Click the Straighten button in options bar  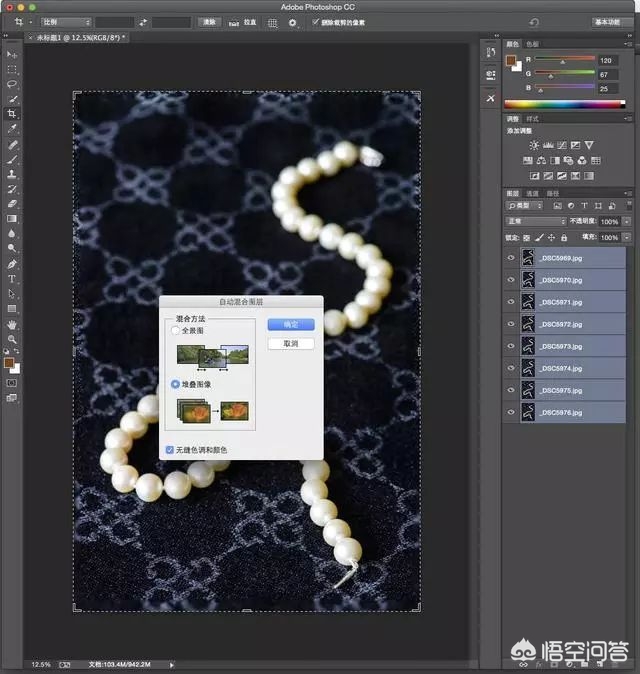pyautogui.click(x=243, y=22)
